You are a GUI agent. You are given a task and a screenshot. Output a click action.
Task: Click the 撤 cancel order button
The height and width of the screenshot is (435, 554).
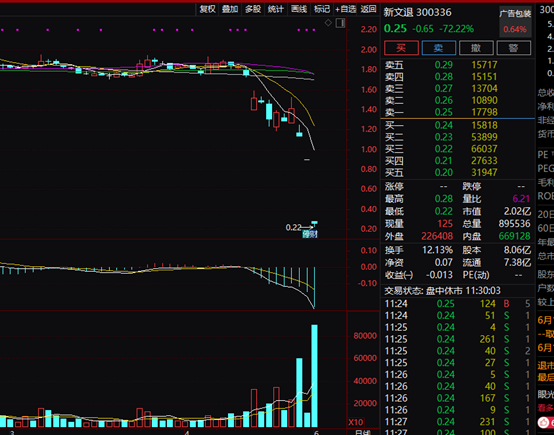click(476, 48)
